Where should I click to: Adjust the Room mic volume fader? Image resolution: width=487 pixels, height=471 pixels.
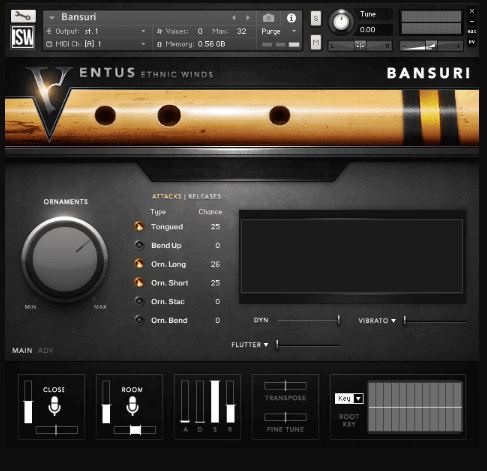pos(106,402)
